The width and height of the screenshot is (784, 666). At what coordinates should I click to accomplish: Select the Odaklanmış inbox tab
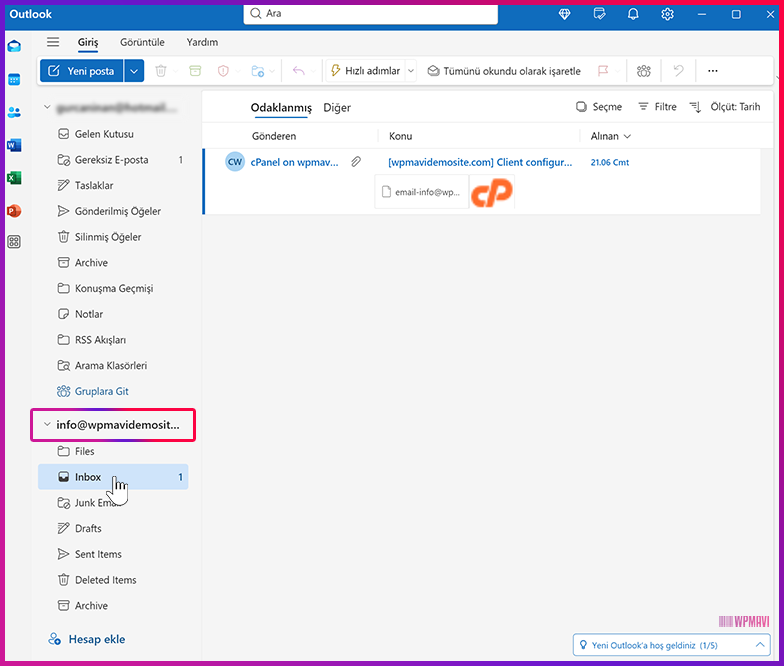[281, 108]
